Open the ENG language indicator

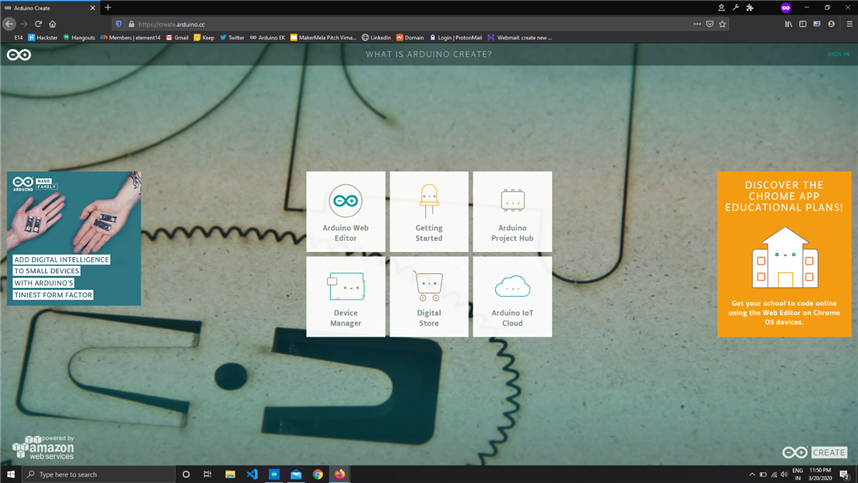[797, 474]
